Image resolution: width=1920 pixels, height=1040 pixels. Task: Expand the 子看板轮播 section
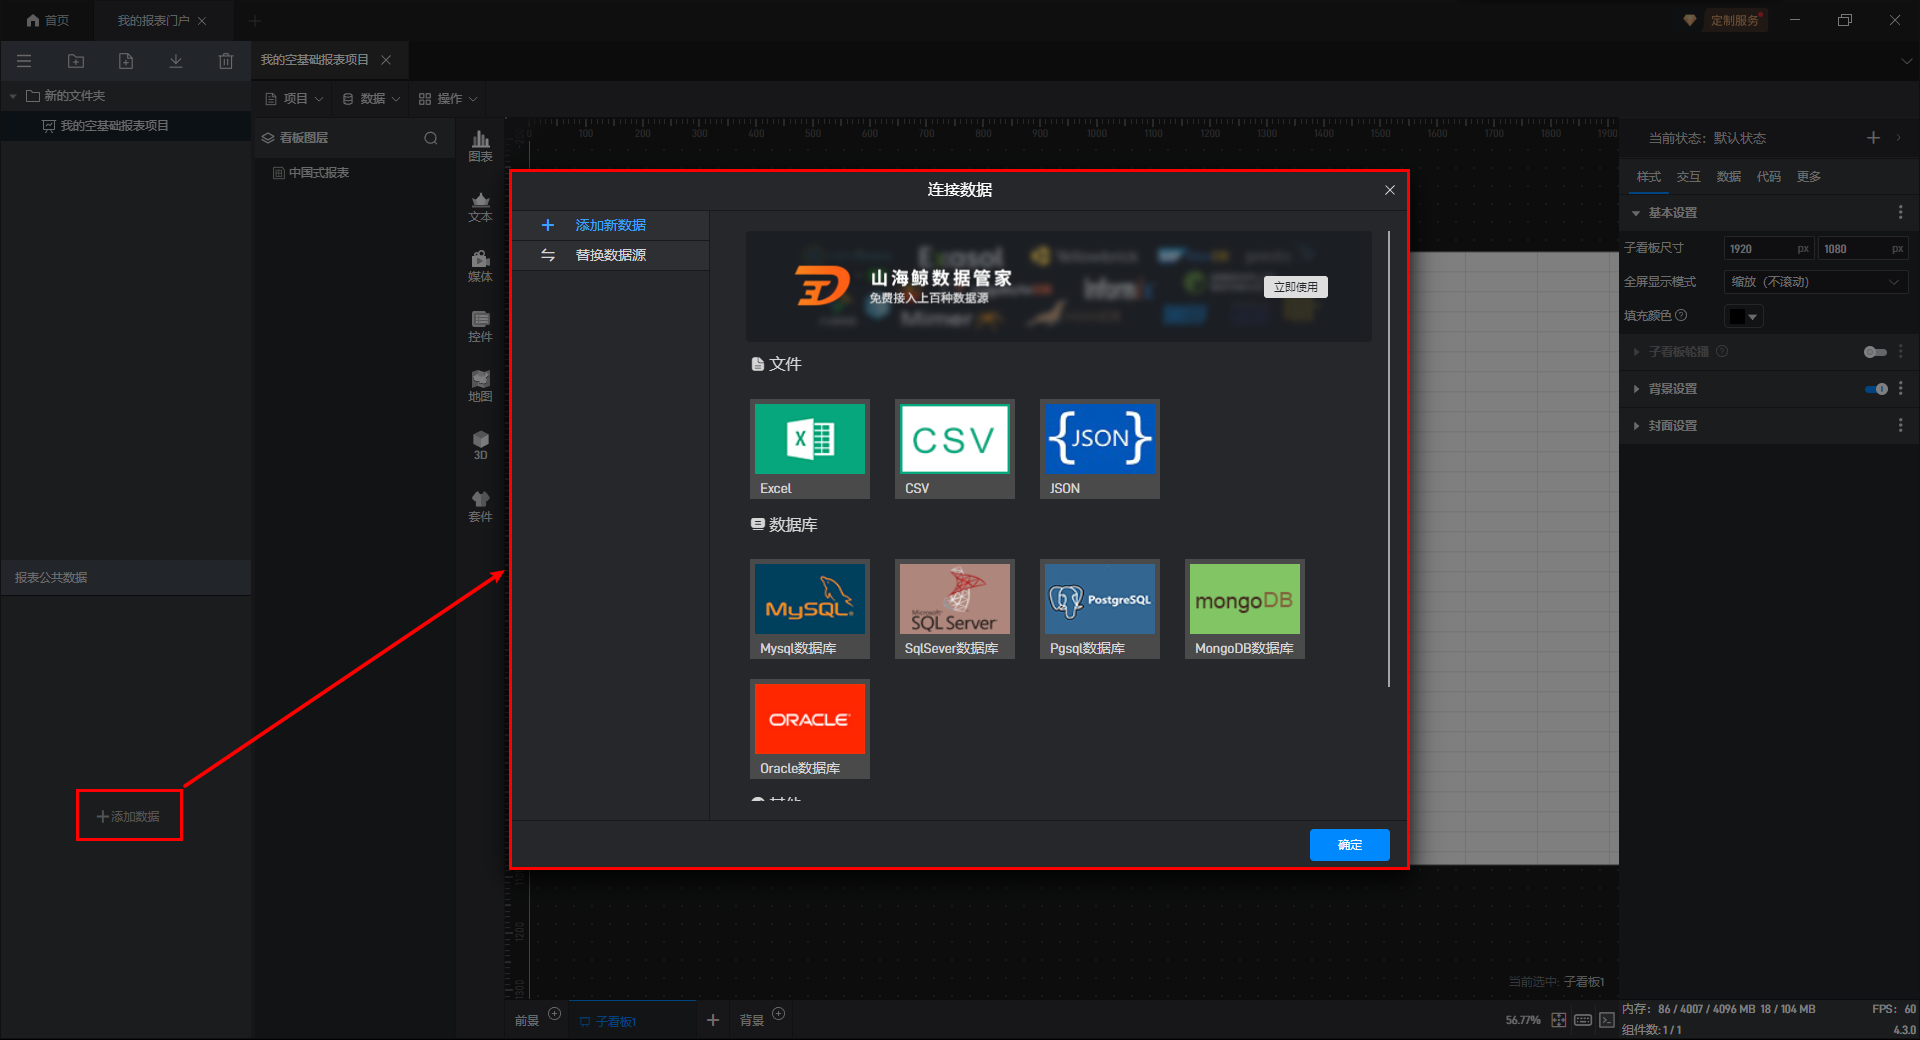click(1636, 352)
